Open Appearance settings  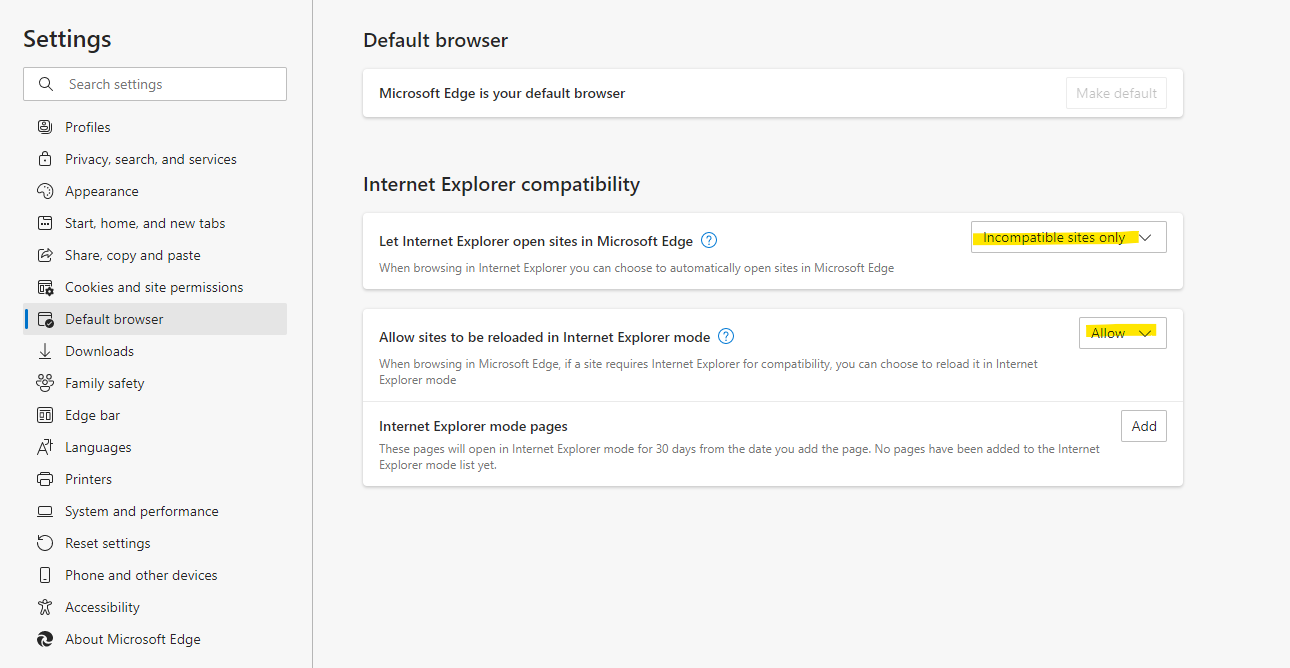point(155,191)
